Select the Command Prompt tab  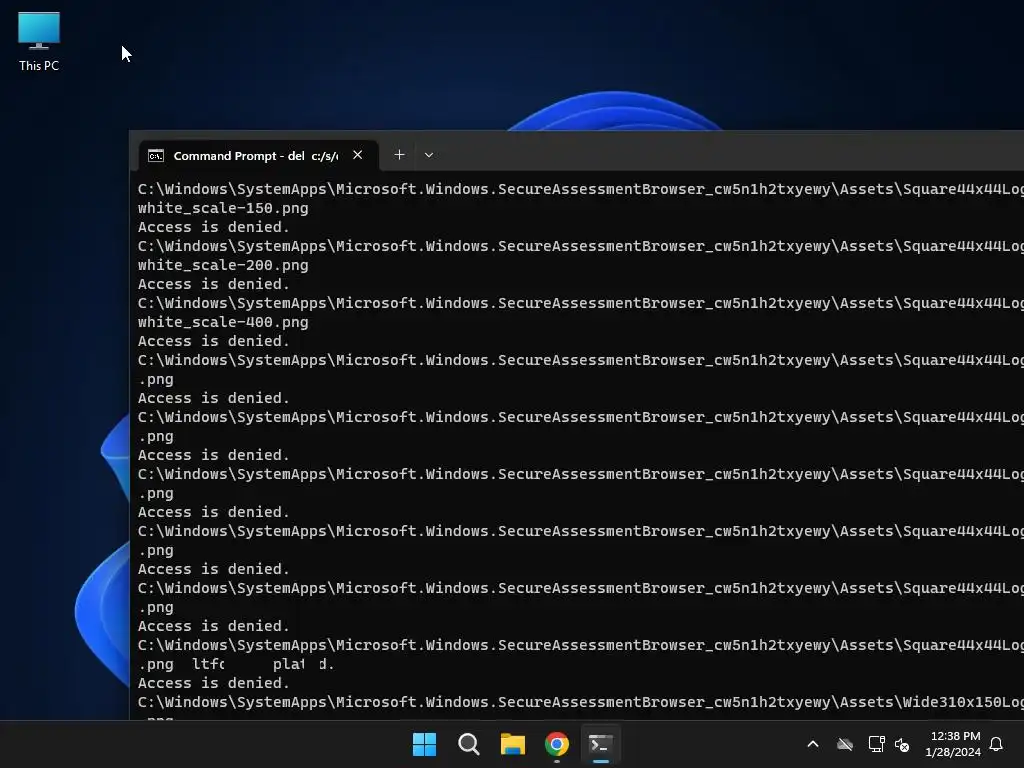[259, 155]
